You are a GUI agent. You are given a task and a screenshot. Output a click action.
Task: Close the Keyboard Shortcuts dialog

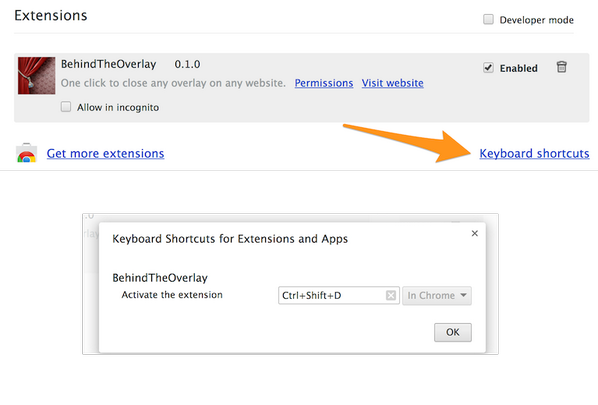pos(474,233)
